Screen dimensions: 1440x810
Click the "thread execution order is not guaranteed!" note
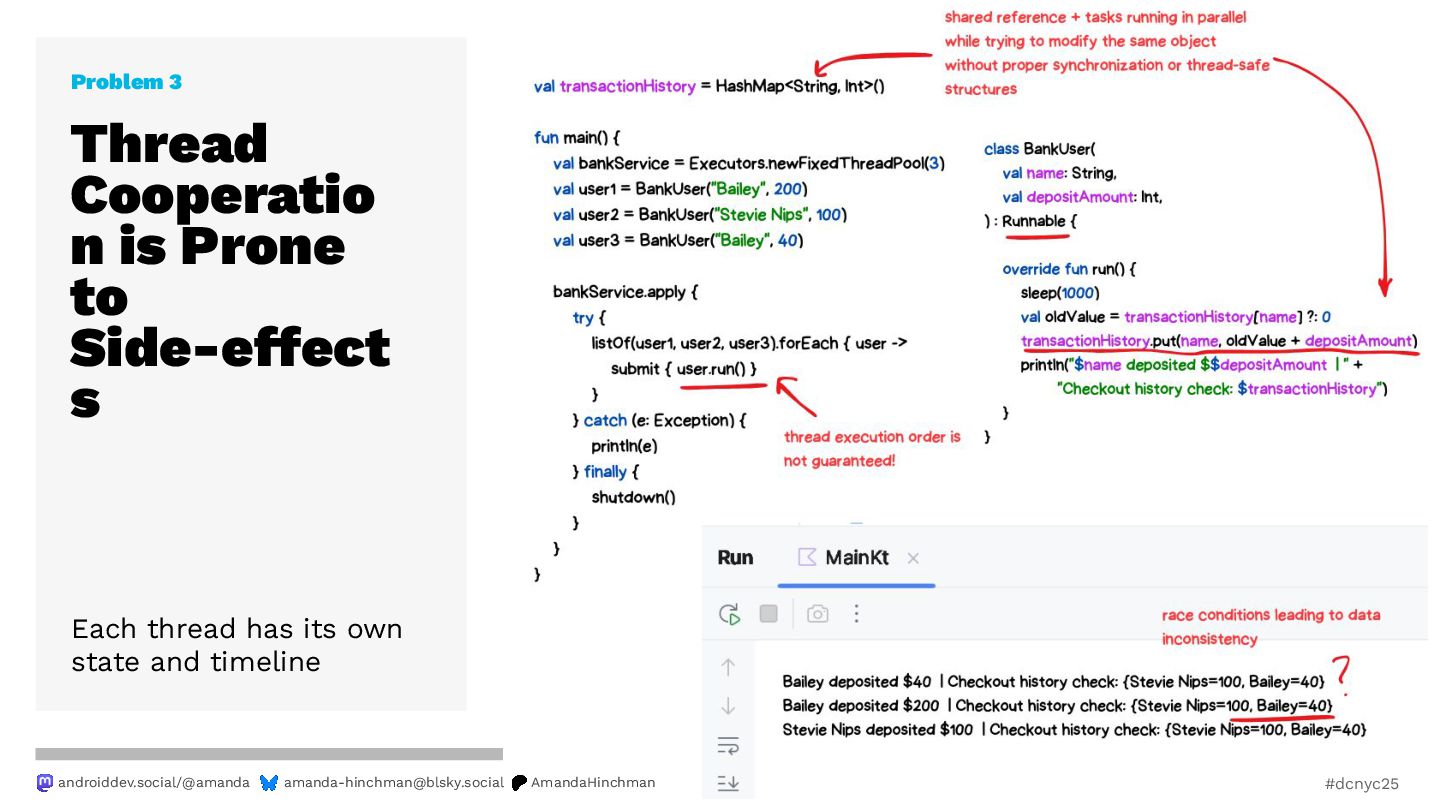(872, 449)
